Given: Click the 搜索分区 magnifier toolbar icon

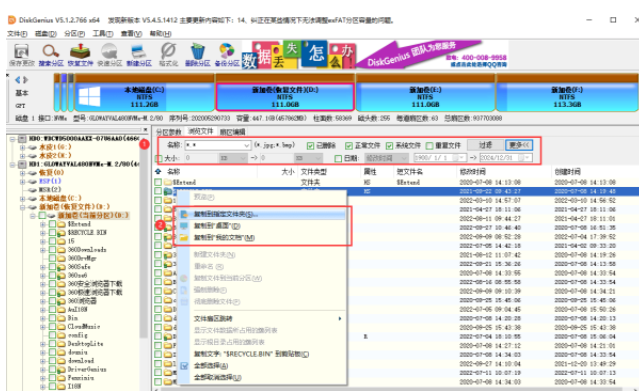Looking at the screenshot, I should pyautogui.click(x=51, y=55).
